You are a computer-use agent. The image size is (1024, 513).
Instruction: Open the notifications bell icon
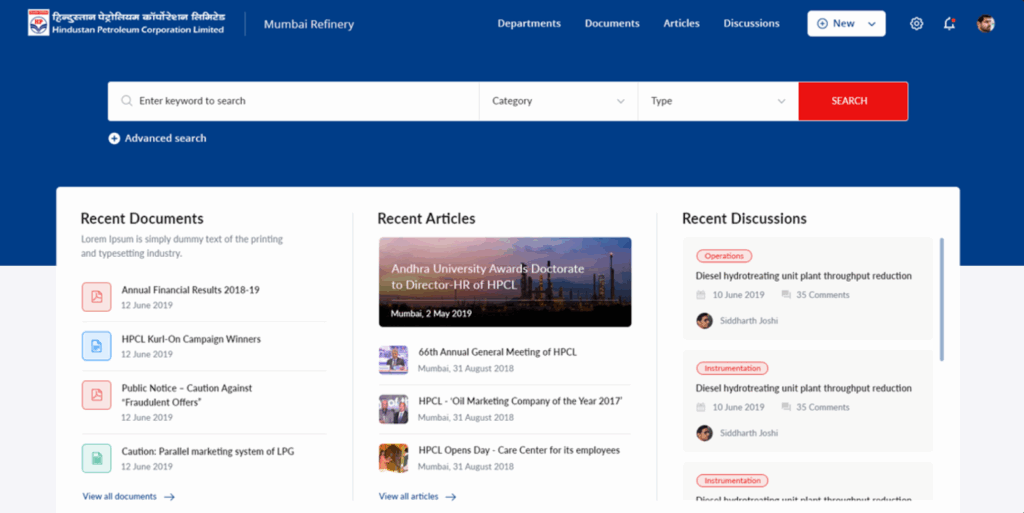pos(950,23)
